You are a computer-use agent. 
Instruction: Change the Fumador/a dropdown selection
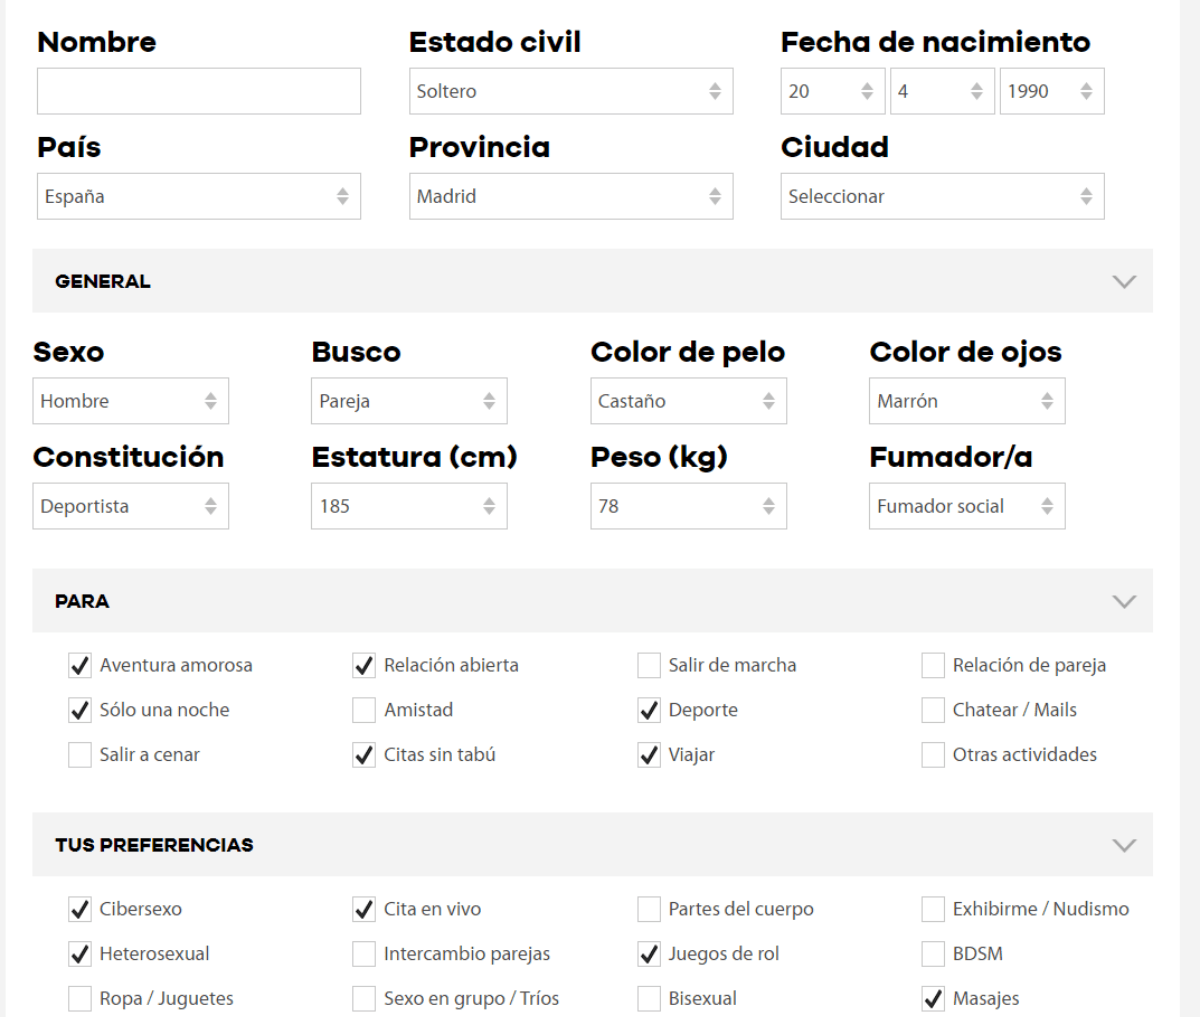966,506
